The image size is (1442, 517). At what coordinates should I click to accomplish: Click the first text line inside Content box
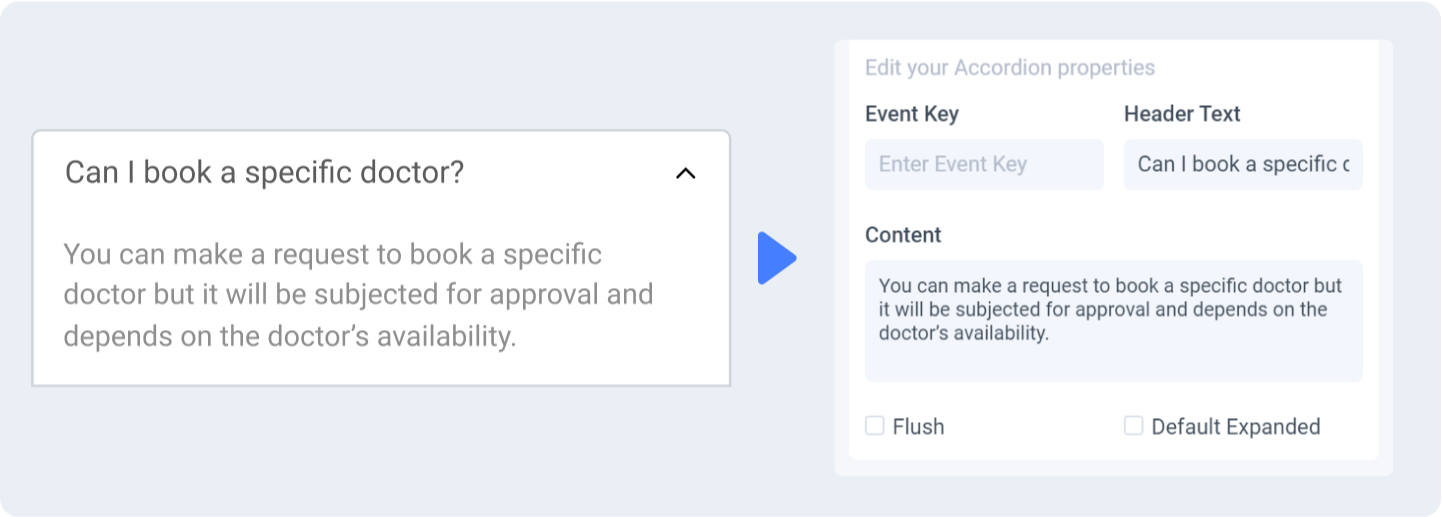1110,286
